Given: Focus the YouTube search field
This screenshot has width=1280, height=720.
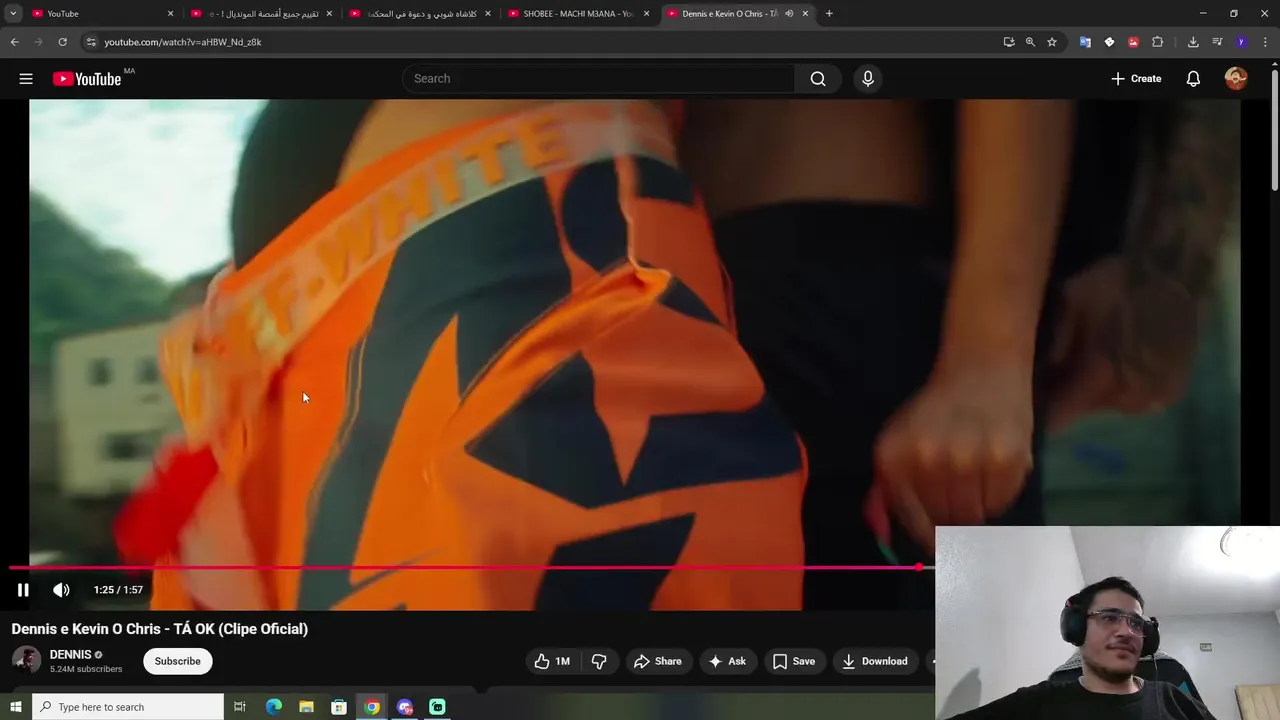Looking at the screenshot, I should 600,79.
